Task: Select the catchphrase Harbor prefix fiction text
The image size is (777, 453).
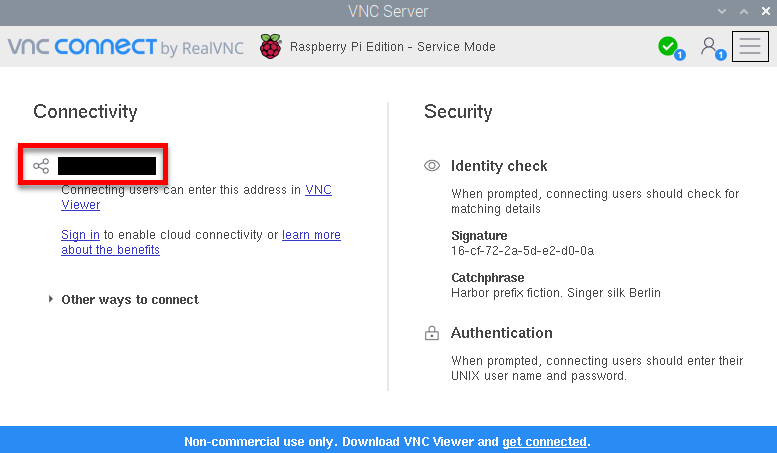Action: pyautogui.click(x=555, y=293)
